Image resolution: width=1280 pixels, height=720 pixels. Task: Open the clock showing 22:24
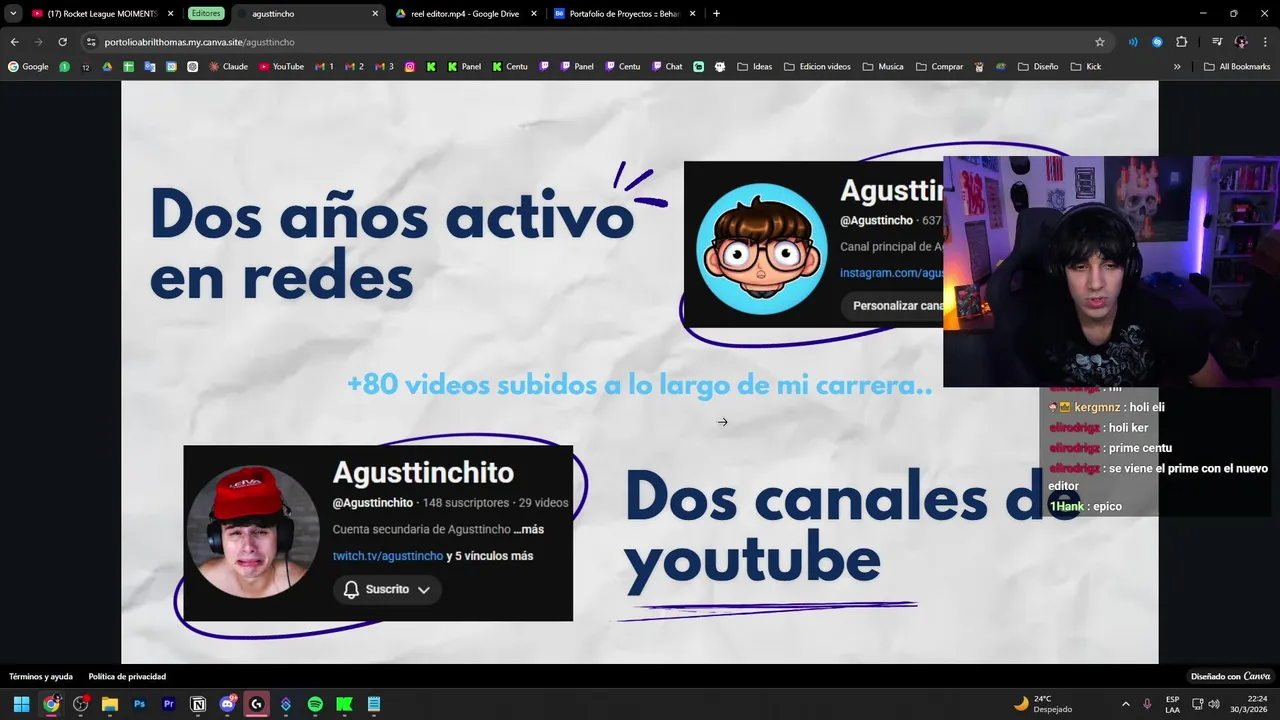tap(1249, 704)
